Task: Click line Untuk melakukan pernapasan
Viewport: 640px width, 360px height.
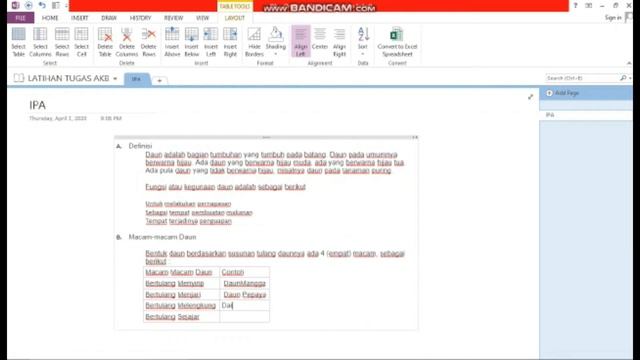Action: [x=188, y=204]
